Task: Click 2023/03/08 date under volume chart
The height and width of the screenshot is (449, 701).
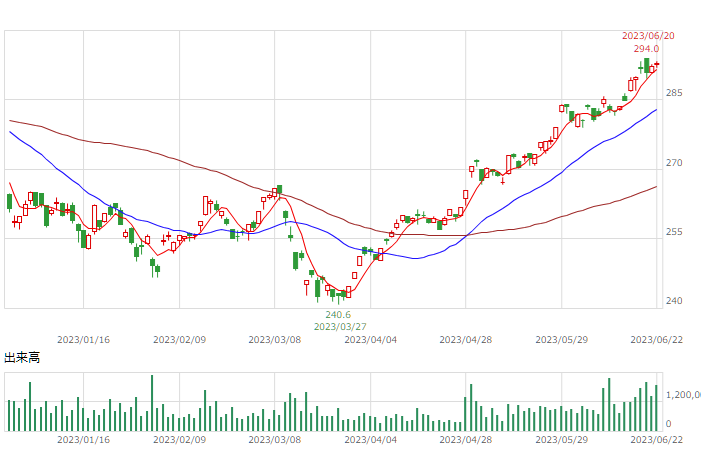Action: (274, 440)
